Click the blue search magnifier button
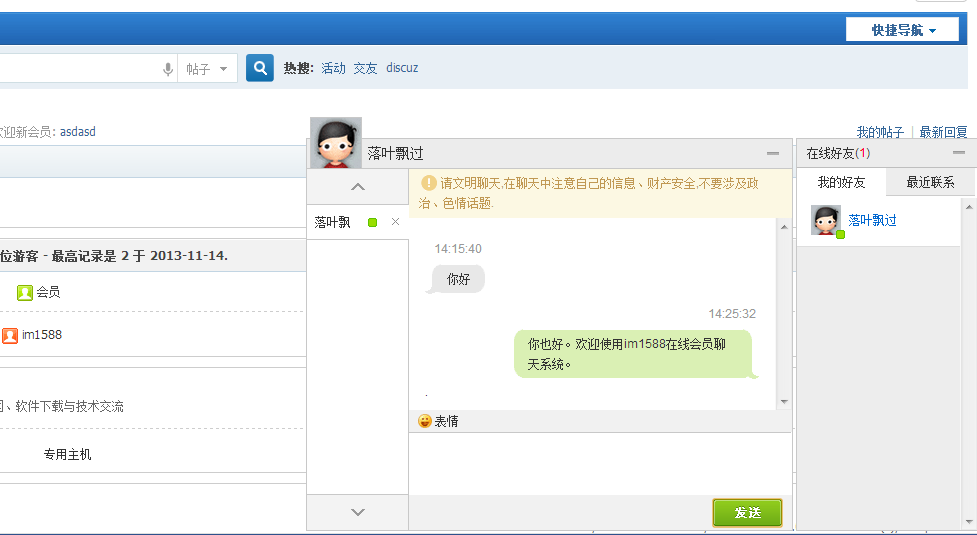977x535 pixels. click(260, 68)
